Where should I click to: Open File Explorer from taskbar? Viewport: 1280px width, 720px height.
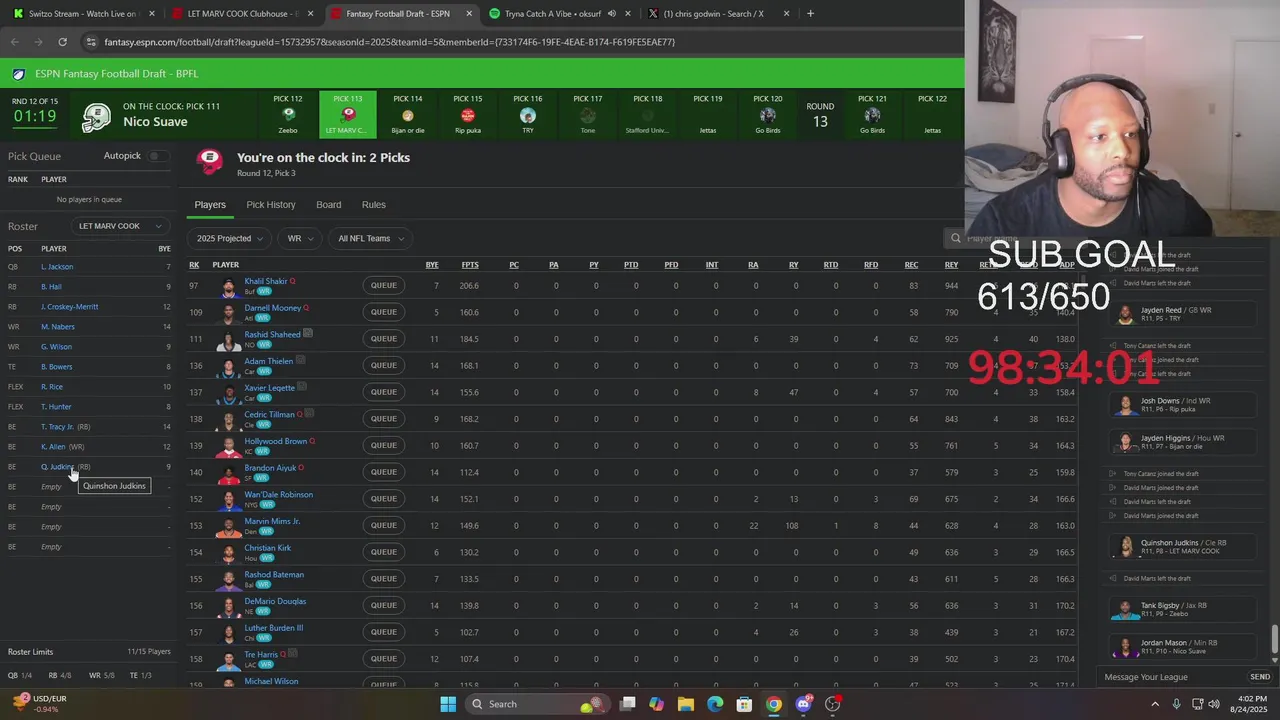click(x=686, y=704)
